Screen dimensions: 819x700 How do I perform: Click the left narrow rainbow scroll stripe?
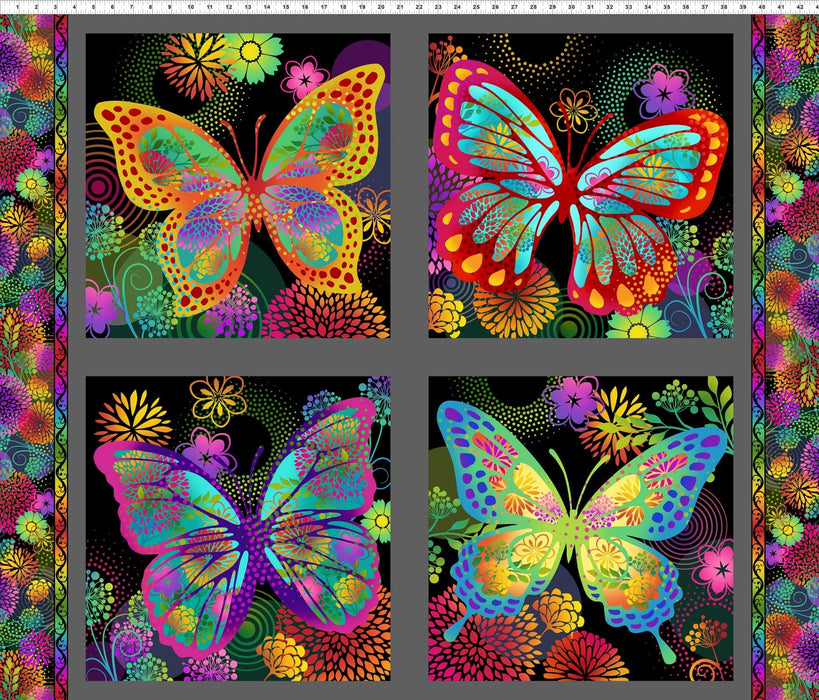(59, 350)
